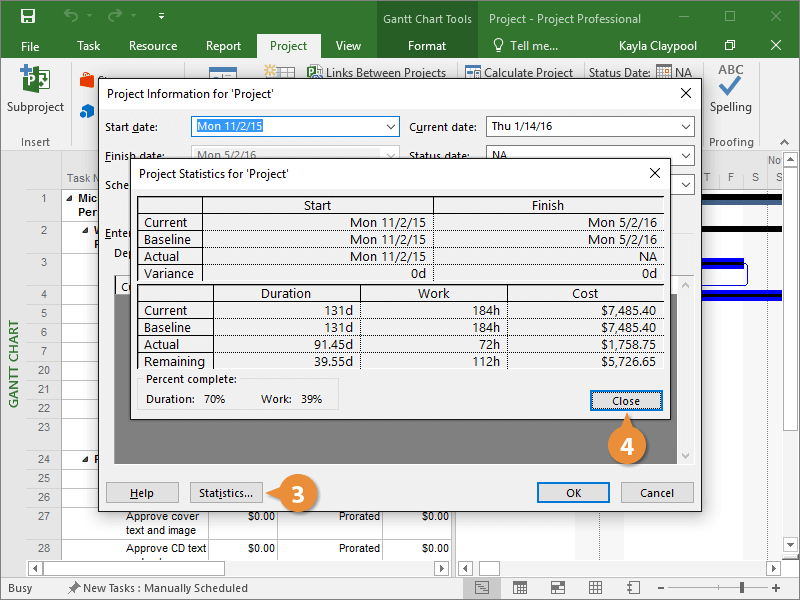Select the Resource Sheet view icon
800x600 pixels.
pos(596,588)
